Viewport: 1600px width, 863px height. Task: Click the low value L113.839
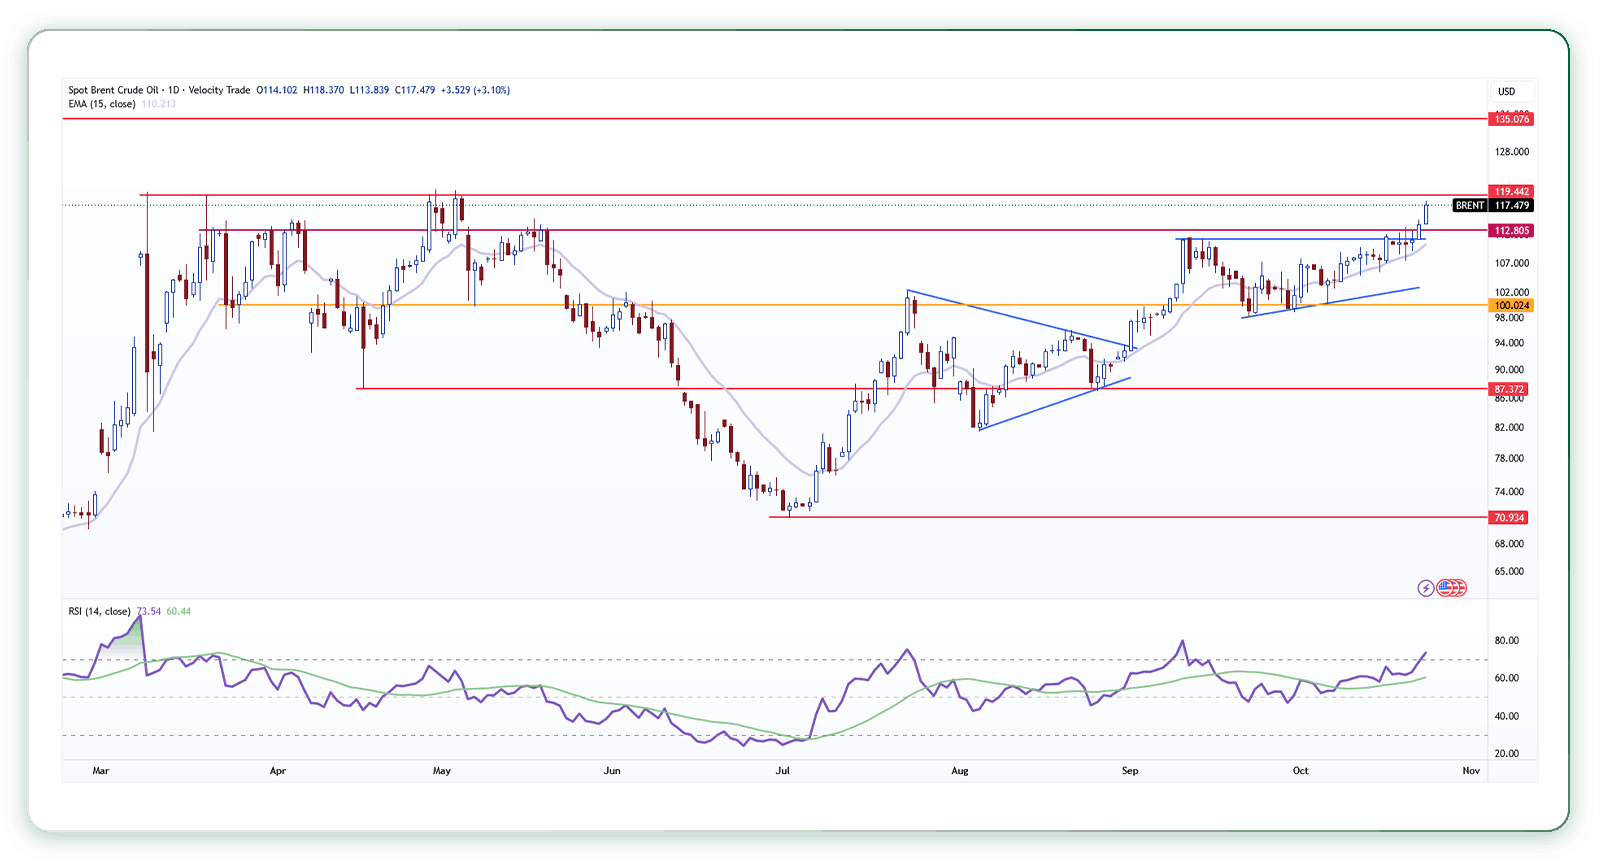tap(369, 90)
